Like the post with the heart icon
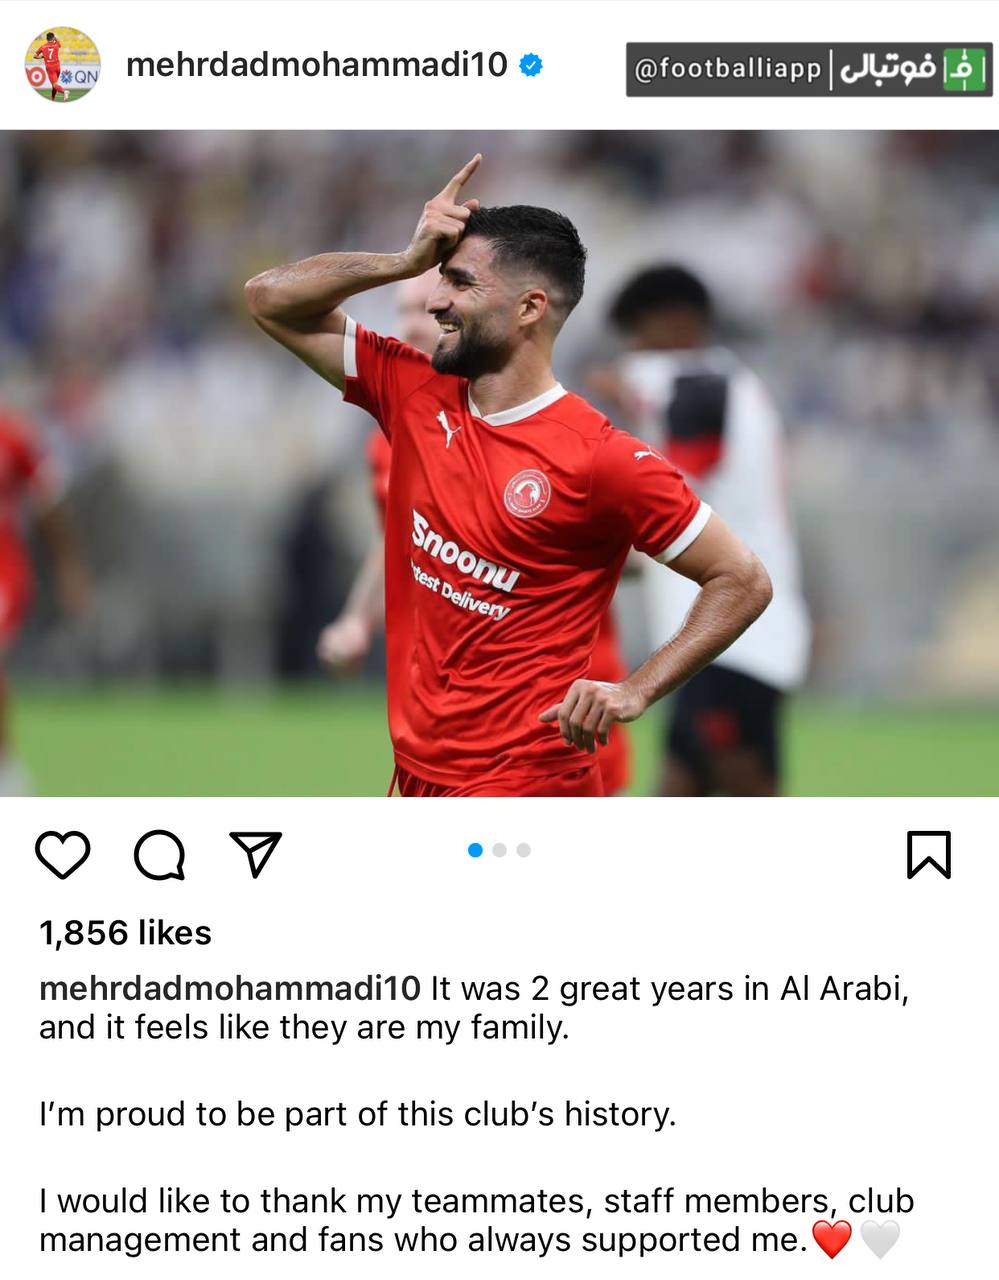 coord(63,855)
